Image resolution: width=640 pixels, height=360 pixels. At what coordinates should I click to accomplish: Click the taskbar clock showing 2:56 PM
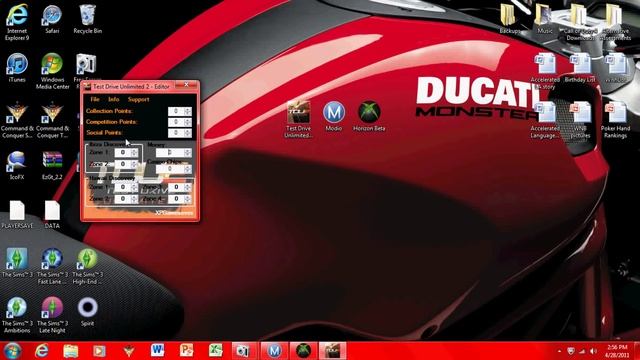(617, 351)
